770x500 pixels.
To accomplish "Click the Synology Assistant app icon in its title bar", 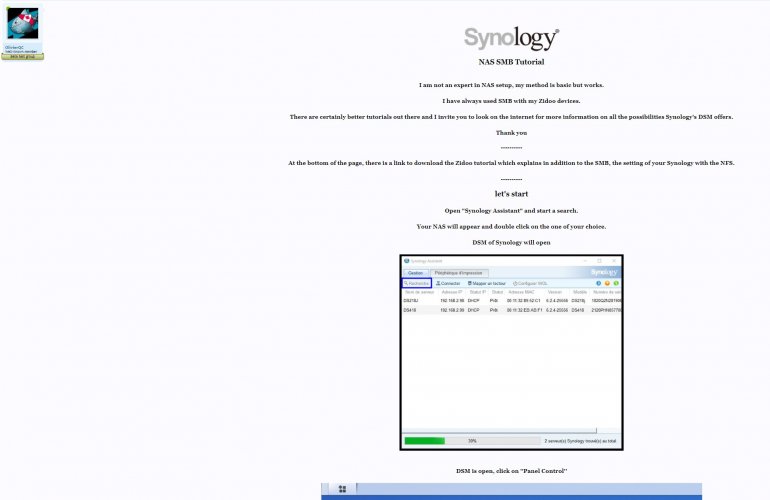I will pos(406,261).
